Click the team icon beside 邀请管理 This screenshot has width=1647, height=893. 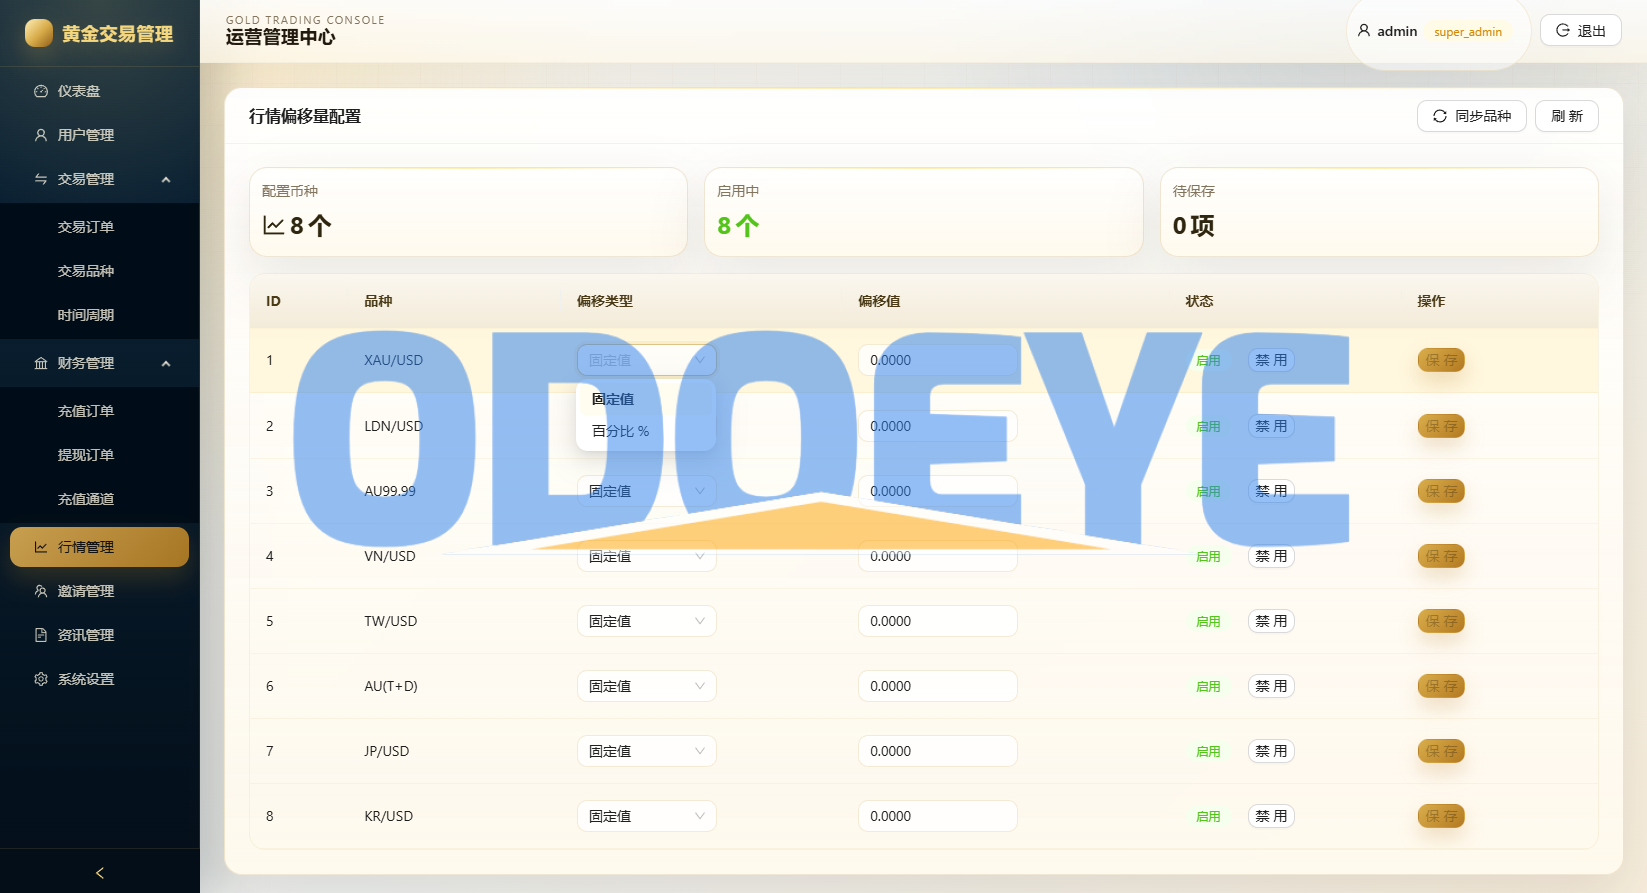point(41,591)
